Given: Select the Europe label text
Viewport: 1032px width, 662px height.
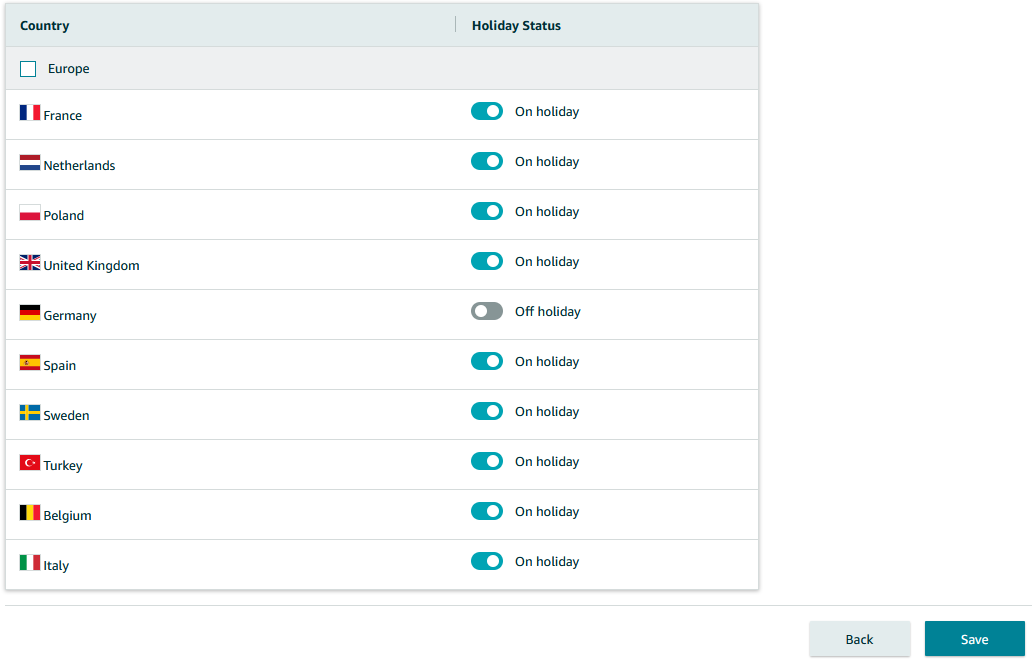Looking at the screenshot, I should click(68, 68).
